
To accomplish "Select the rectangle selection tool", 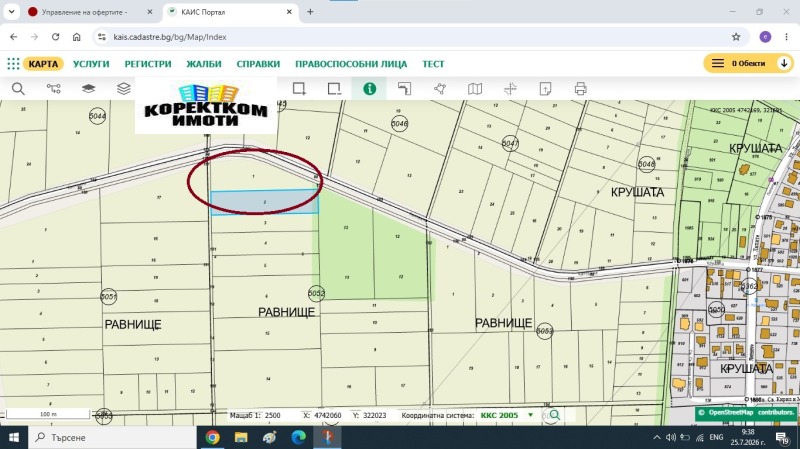I will [299, 89].
